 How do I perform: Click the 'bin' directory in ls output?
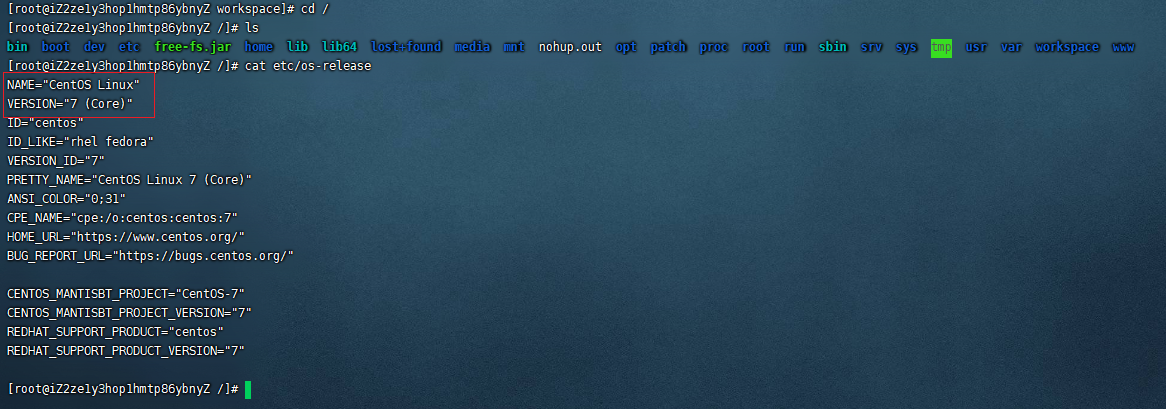coord(17,47)
